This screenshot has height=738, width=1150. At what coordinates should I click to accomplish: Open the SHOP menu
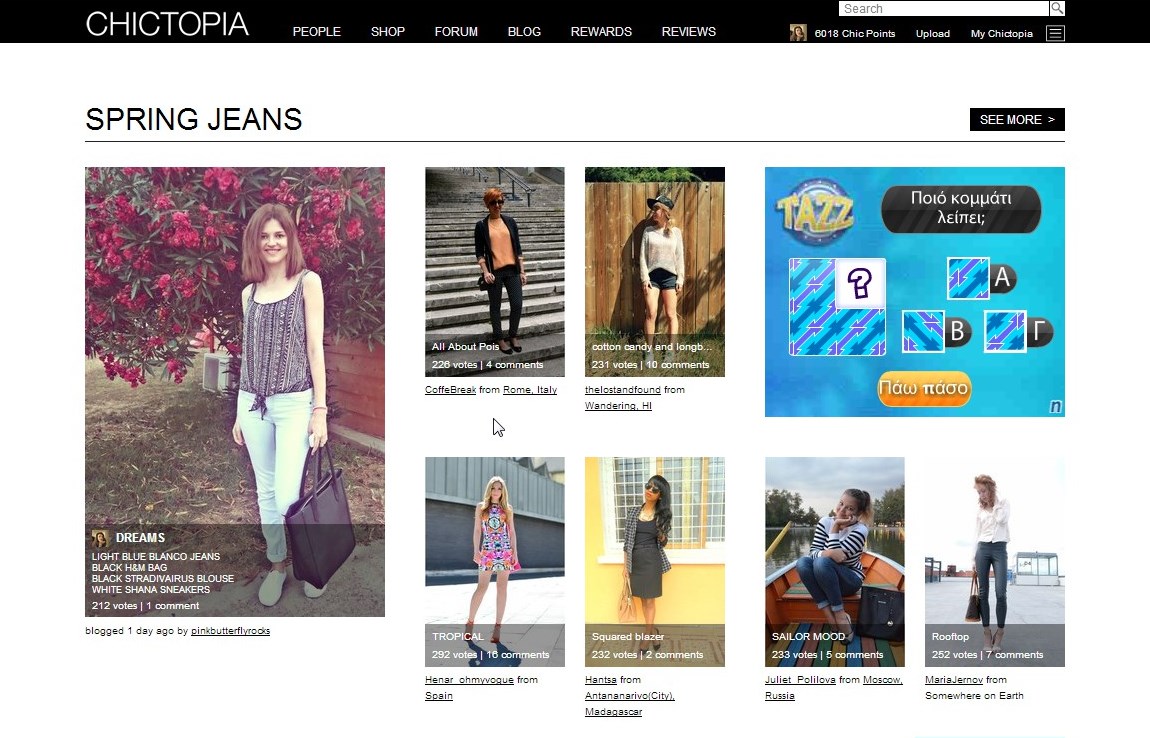387,32
